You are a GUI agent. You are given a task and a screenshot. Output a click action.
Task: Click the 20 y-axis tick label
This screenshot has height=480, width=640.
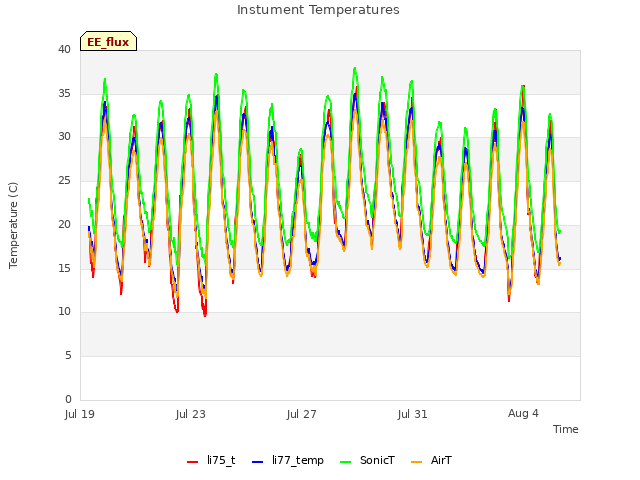(x=64, y=224)
